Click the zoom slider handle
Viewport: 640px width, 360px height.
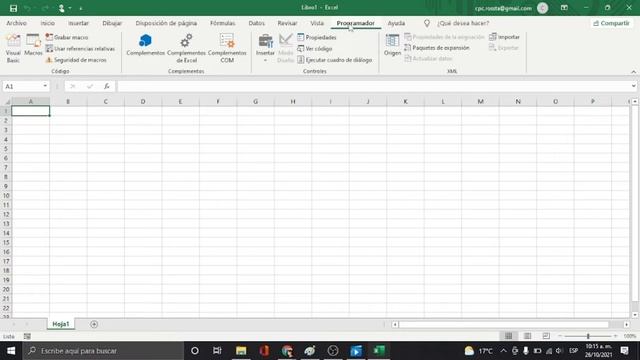pos(588,336)
